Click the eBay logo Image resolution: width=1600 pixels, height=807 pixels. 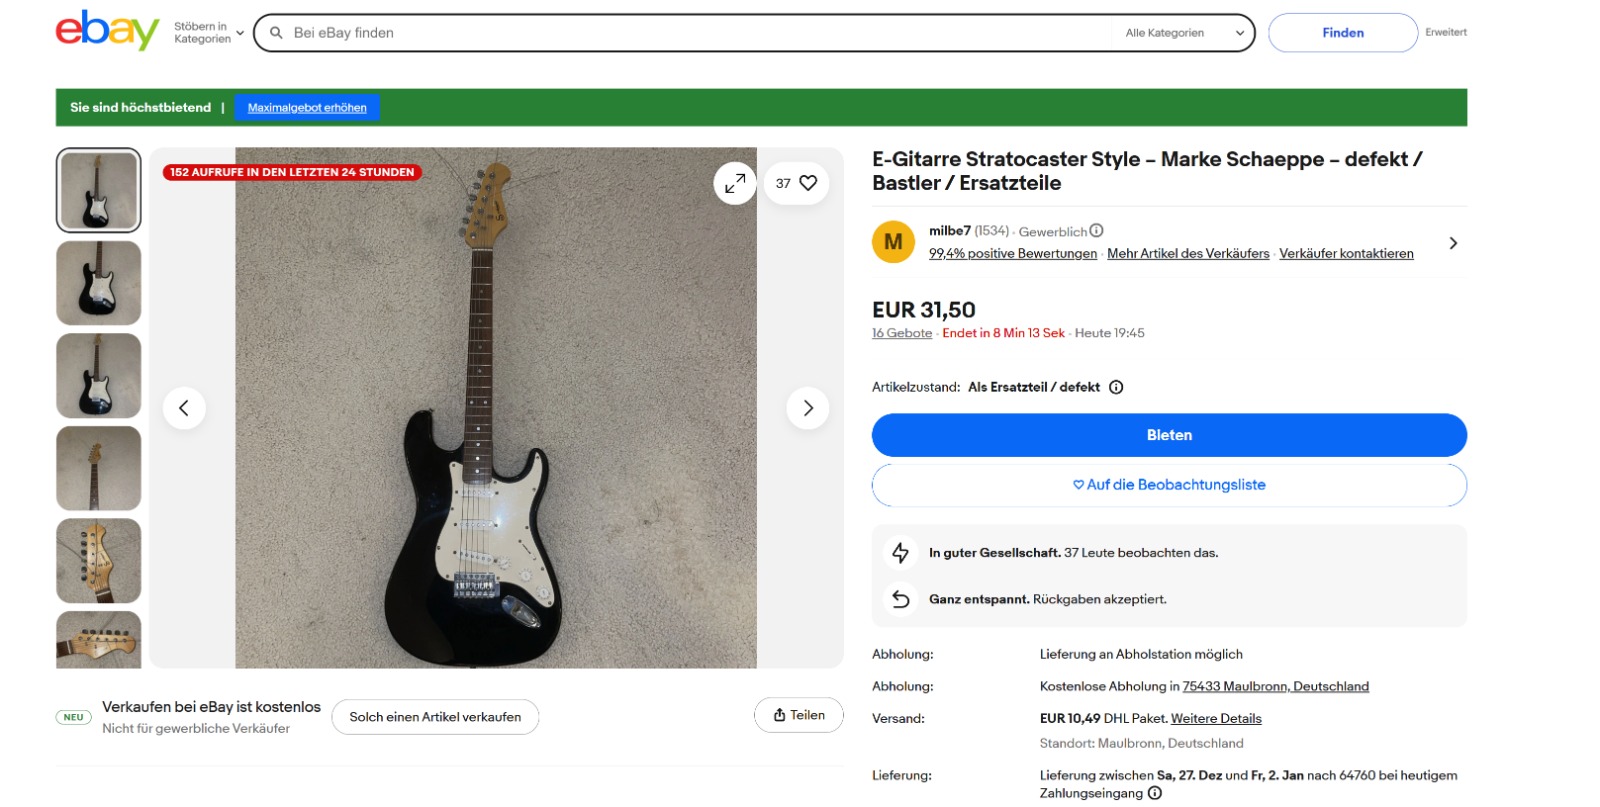pyautogui.click(x=107, y=31)
